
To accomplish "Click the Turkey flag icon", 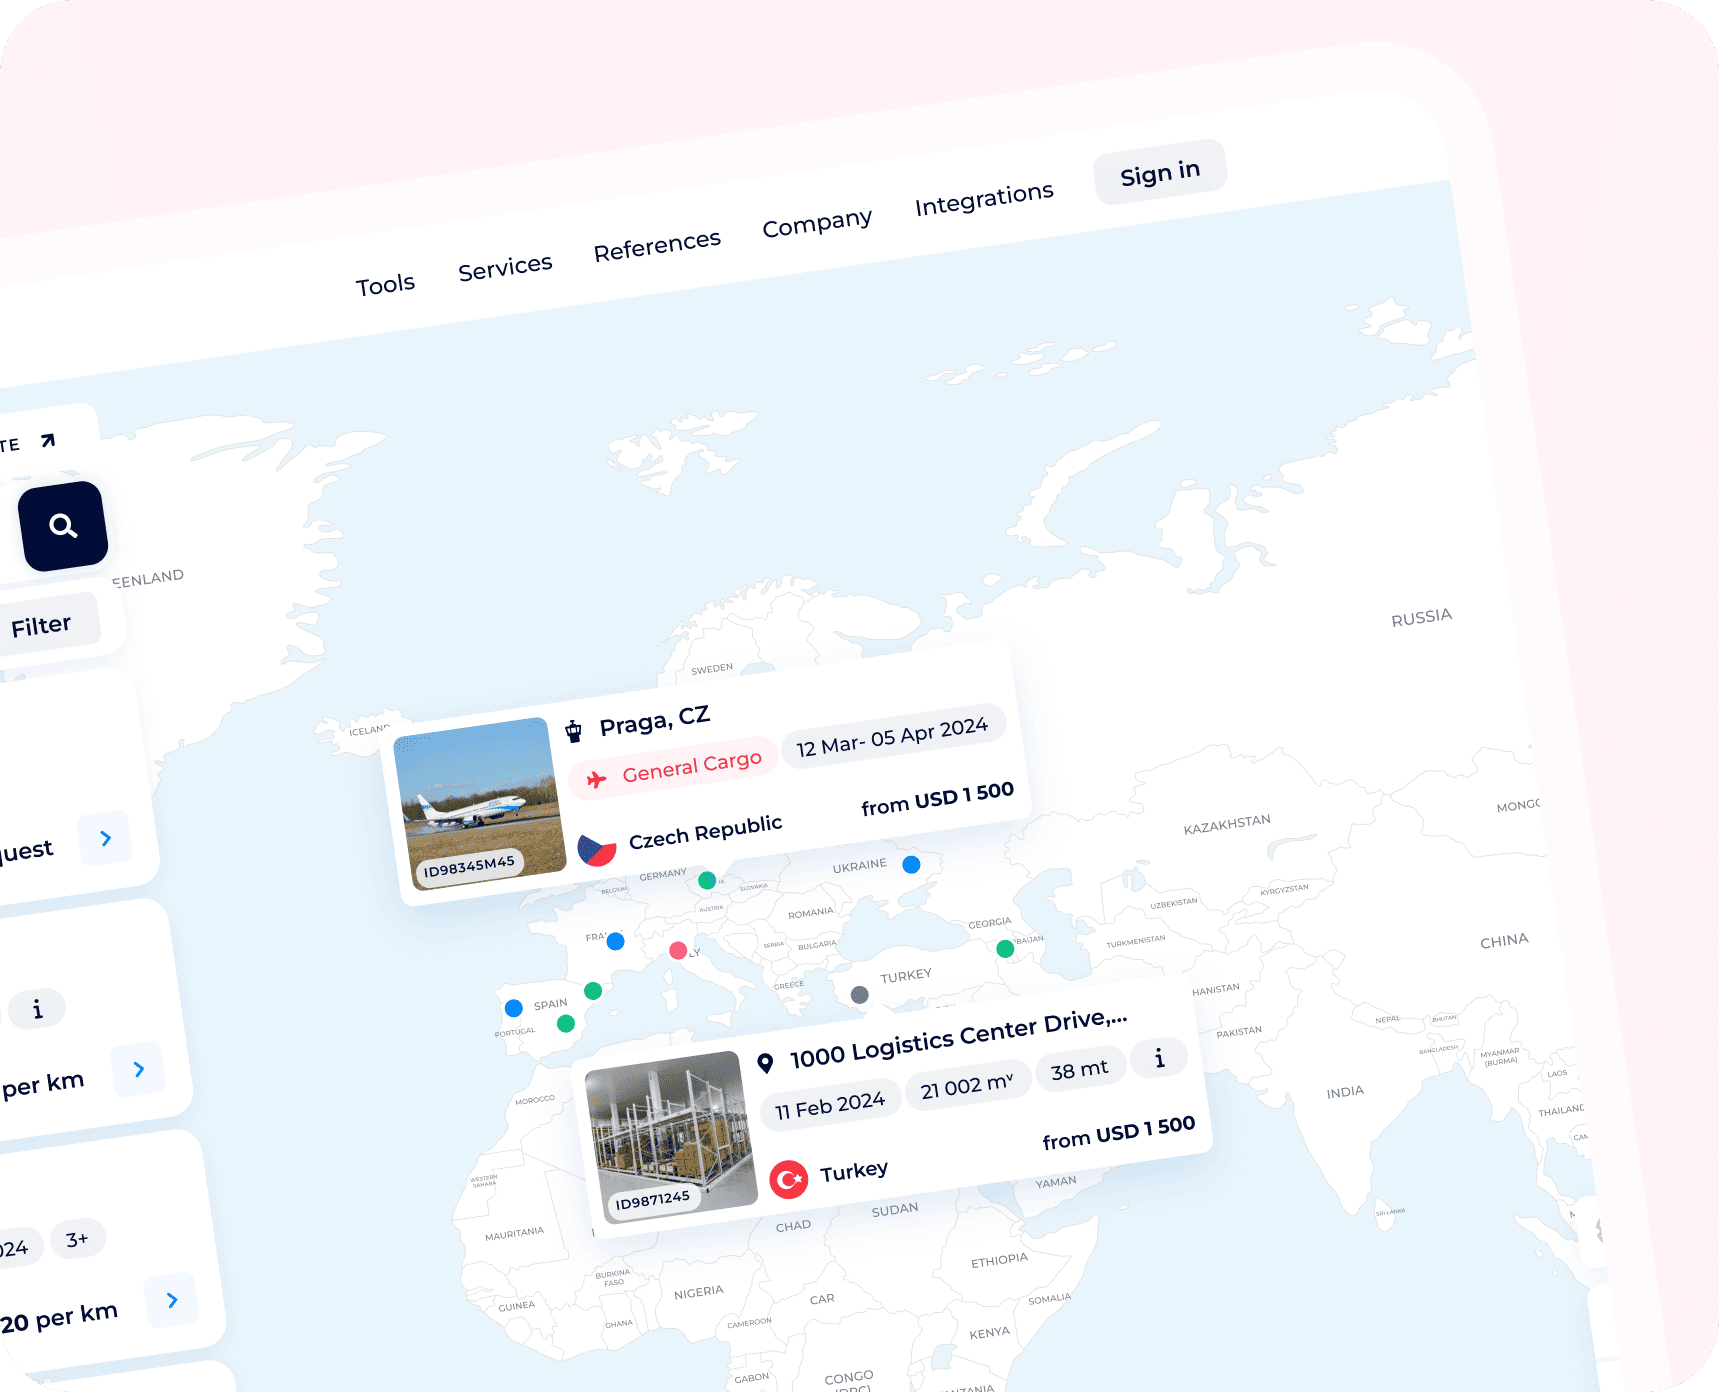I will (x=789, y=1180).
